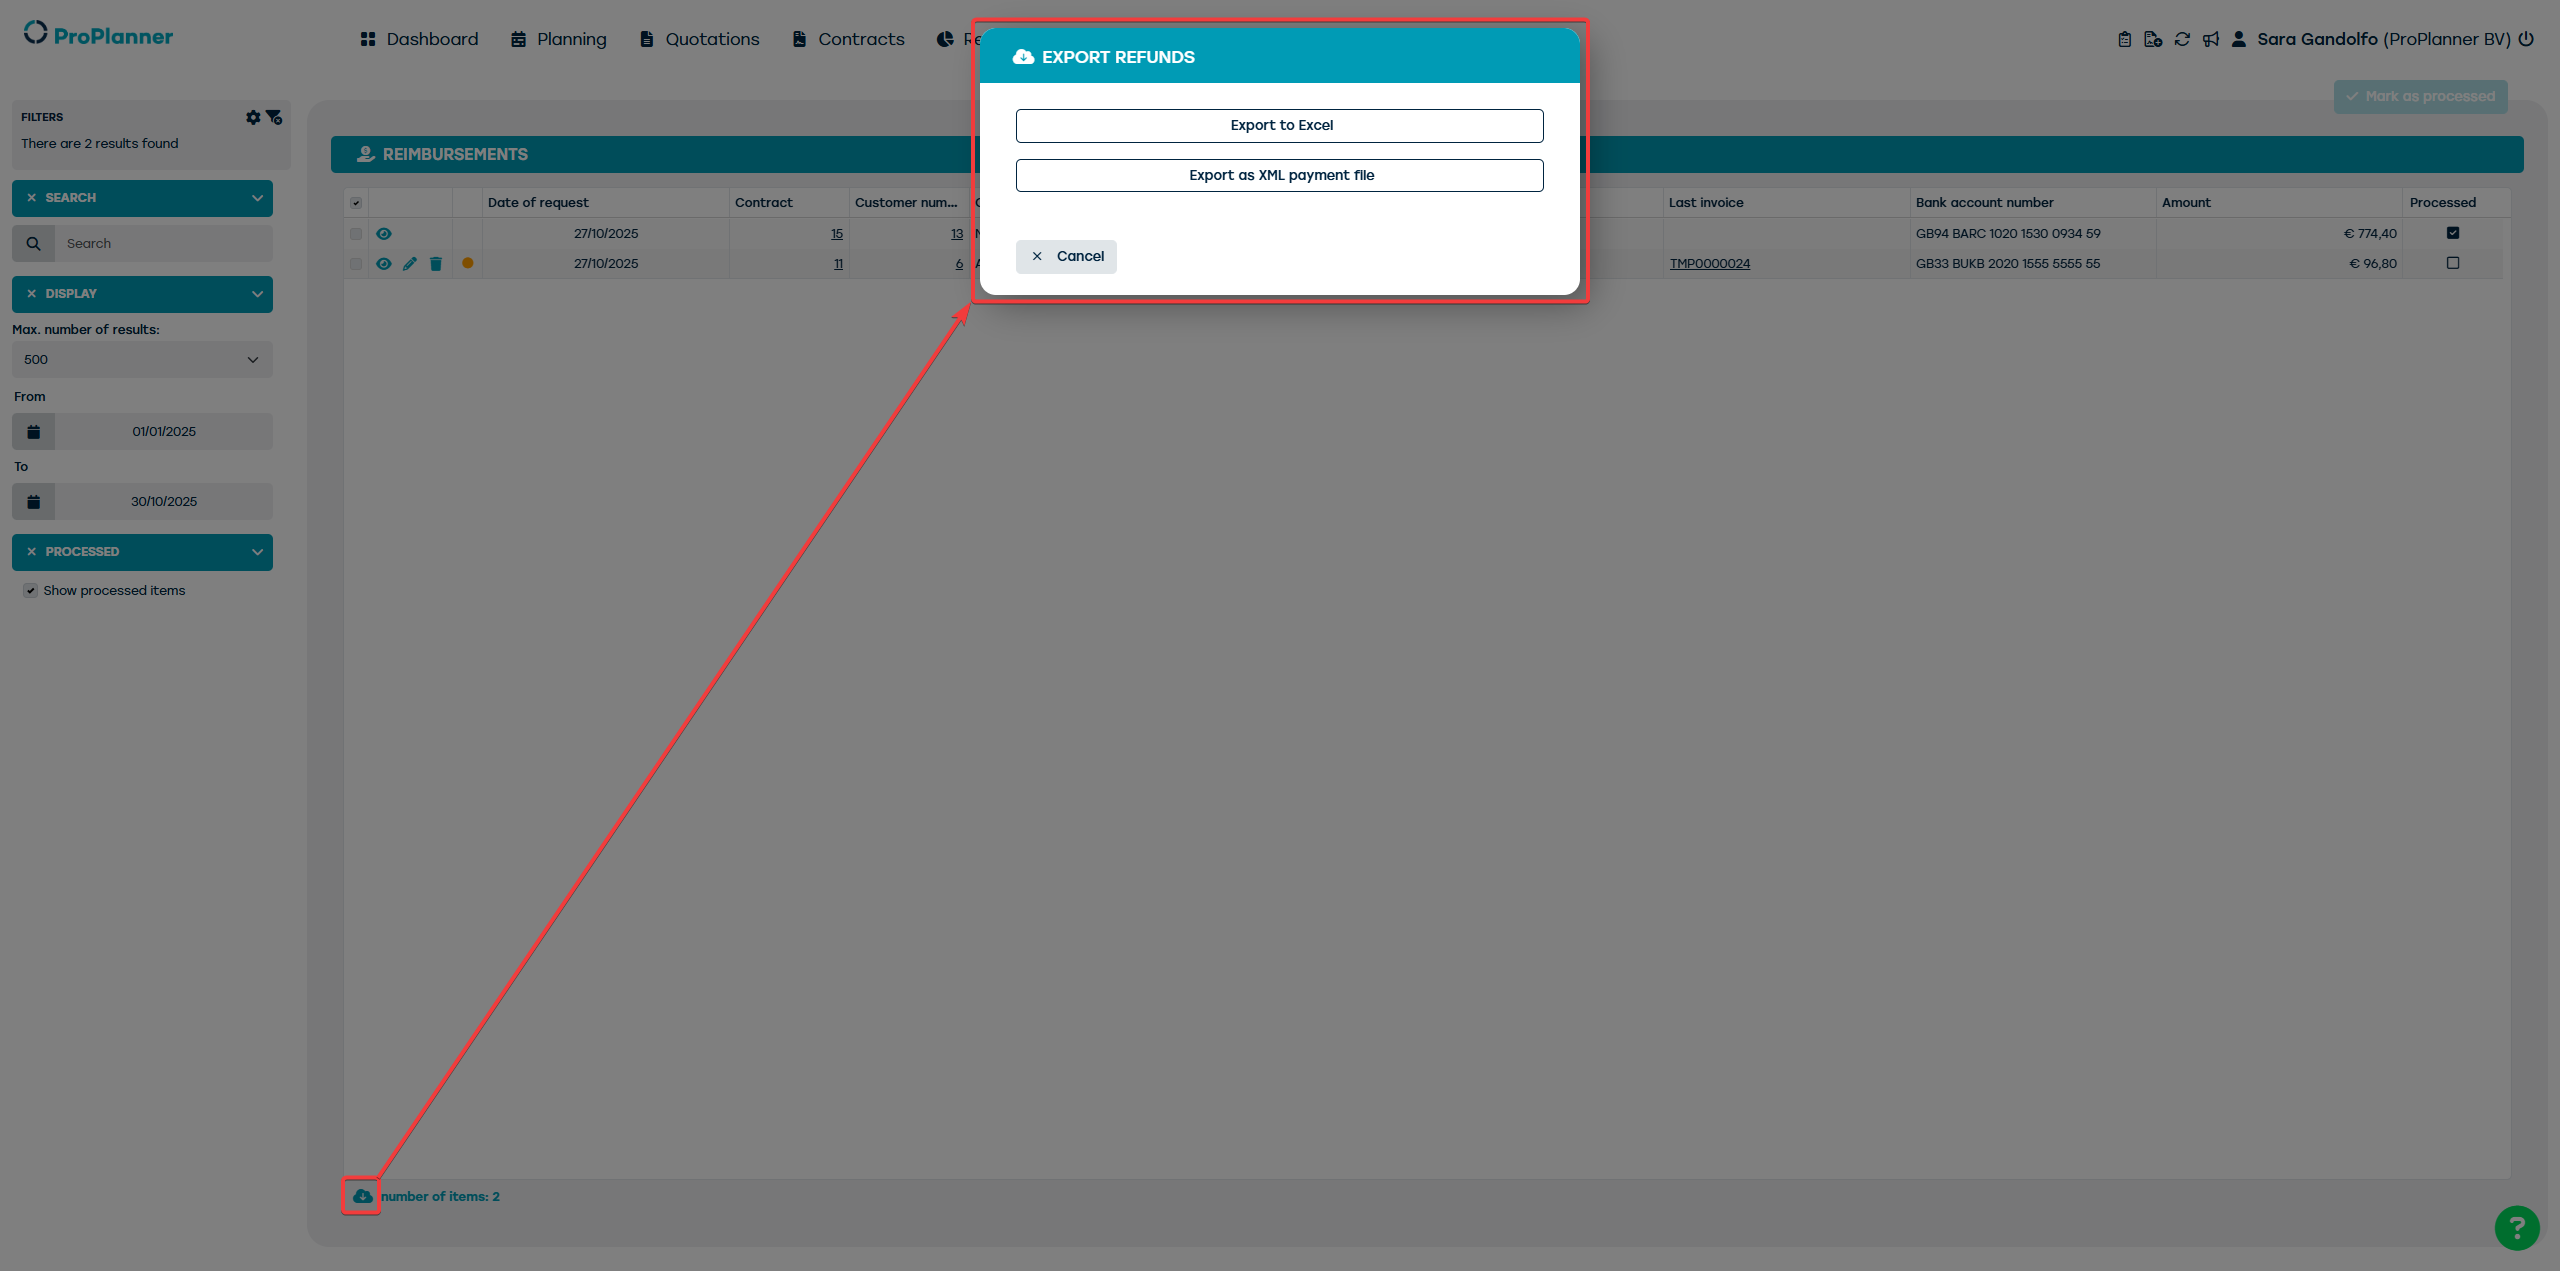Open Max. number of results dropdown

[x=142, y=360]
